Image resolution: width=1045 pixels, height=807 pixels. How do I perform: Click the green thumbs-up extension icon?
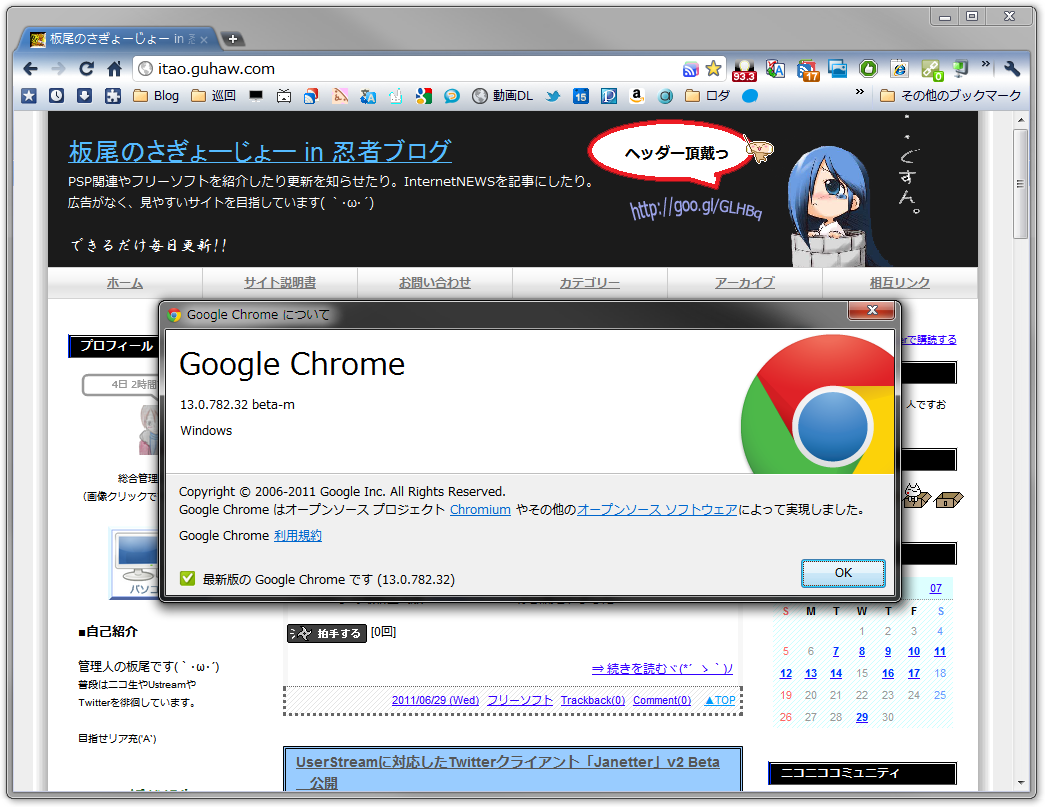(868, 69)
